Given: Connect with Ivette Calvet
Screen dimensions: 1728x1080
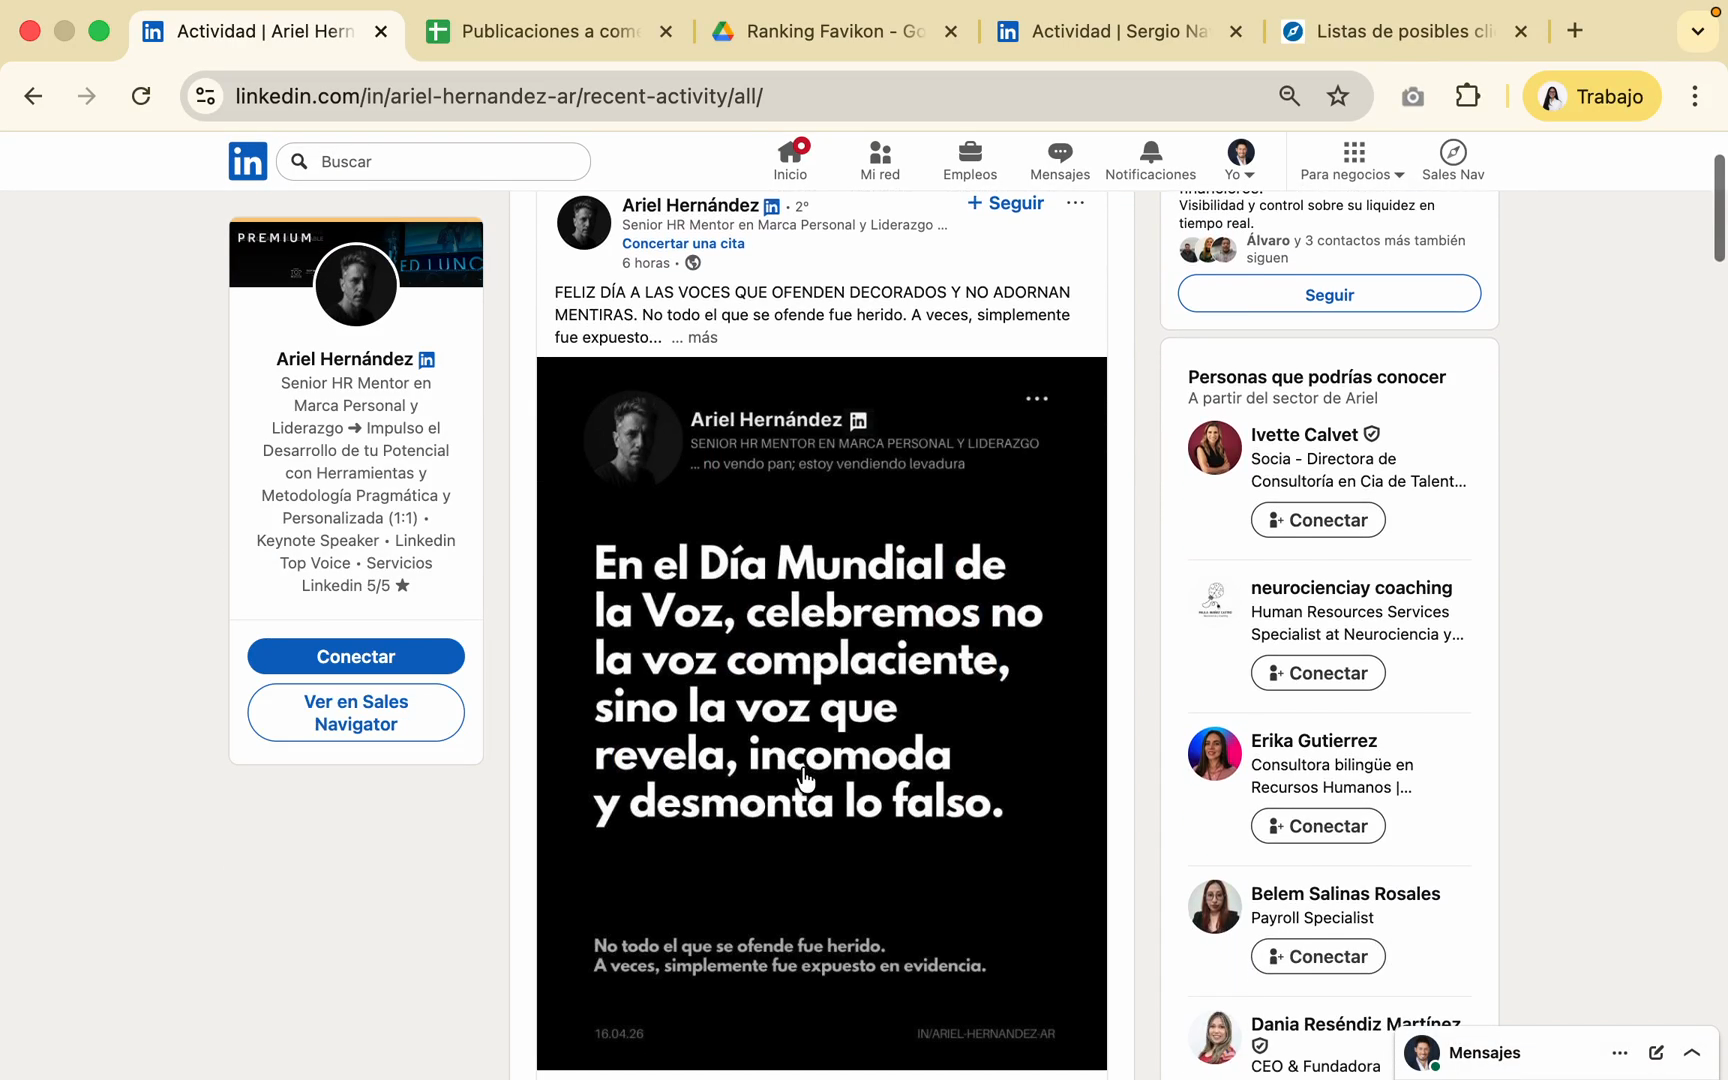Looking at the screenshot, I should tap(1317, 520).
